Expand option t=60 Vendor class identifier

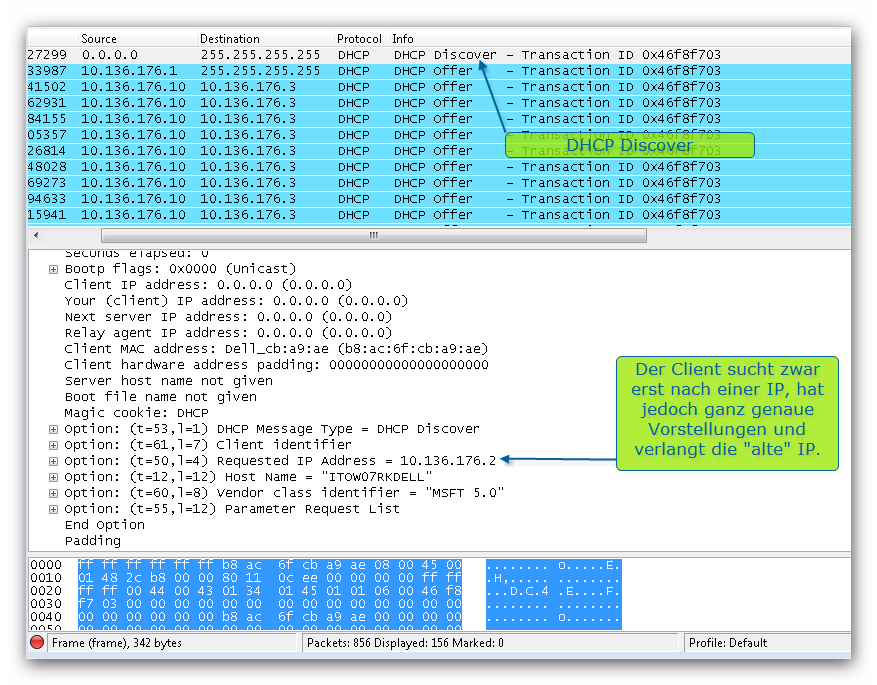coord(53,493)
